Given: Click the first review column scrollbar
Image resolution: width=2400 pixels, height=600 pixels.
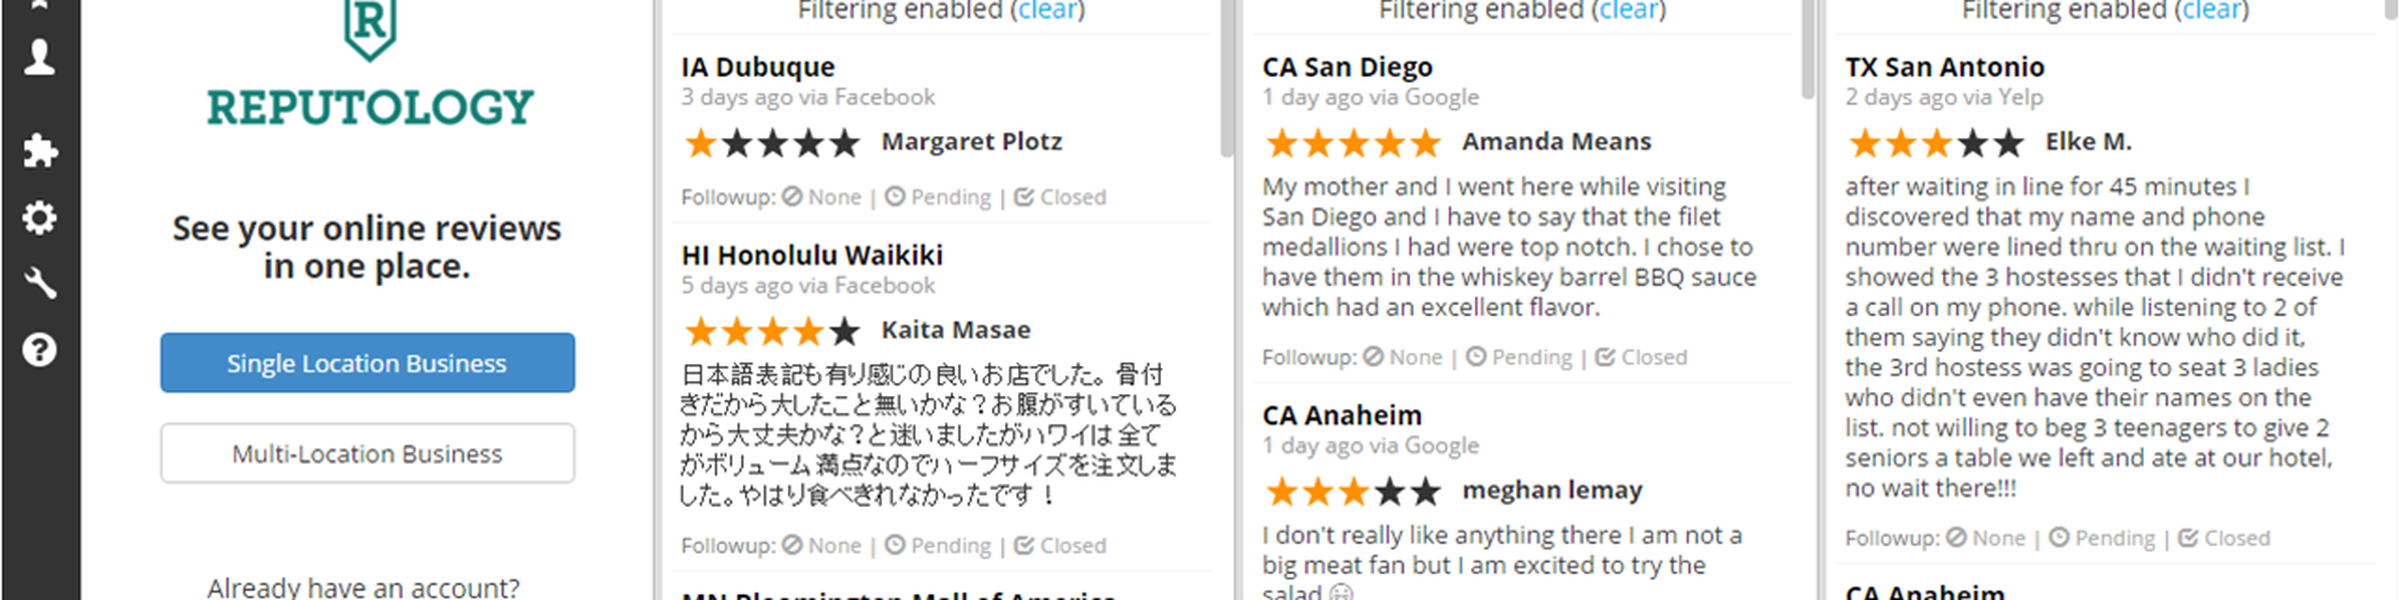Looking at the screenshot, I should (1227, 80).
